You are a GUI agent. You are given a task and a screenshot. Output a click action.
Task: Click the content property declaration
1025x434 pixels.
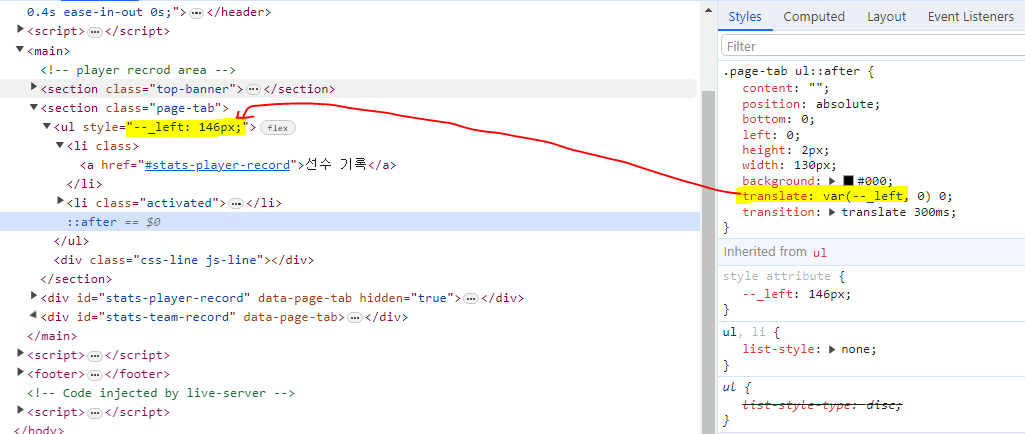point(786,88)
